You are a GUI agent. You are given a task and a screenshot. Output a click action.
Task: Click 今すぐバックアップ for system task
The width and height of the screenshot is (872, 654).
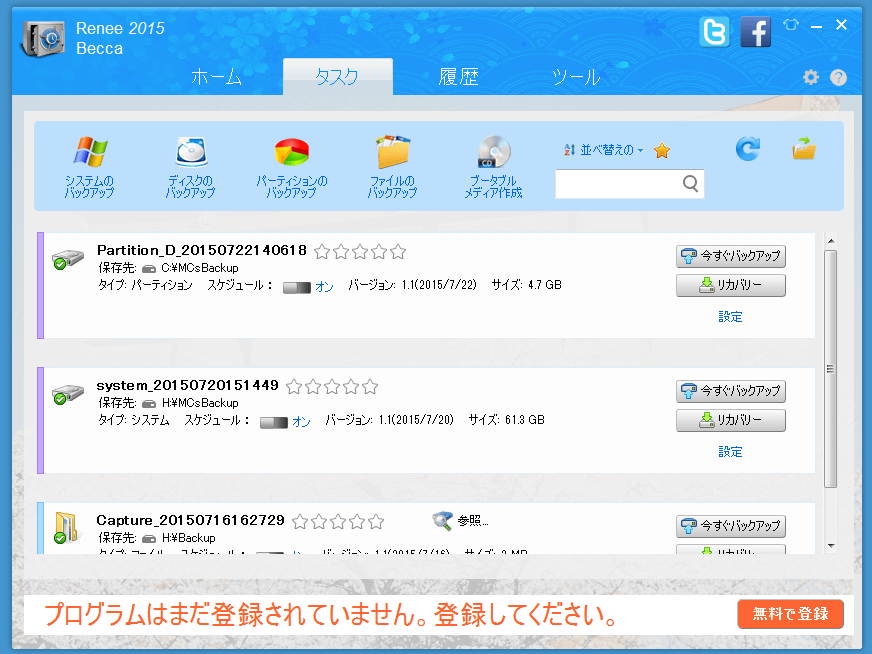pyautogui.click(x=731, y=391)
